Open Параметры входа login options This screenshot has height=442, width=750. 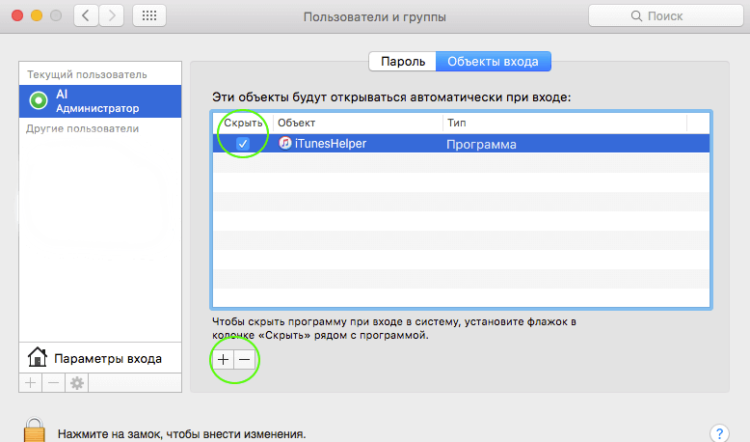pyautogui.click(x=100, y=358)
